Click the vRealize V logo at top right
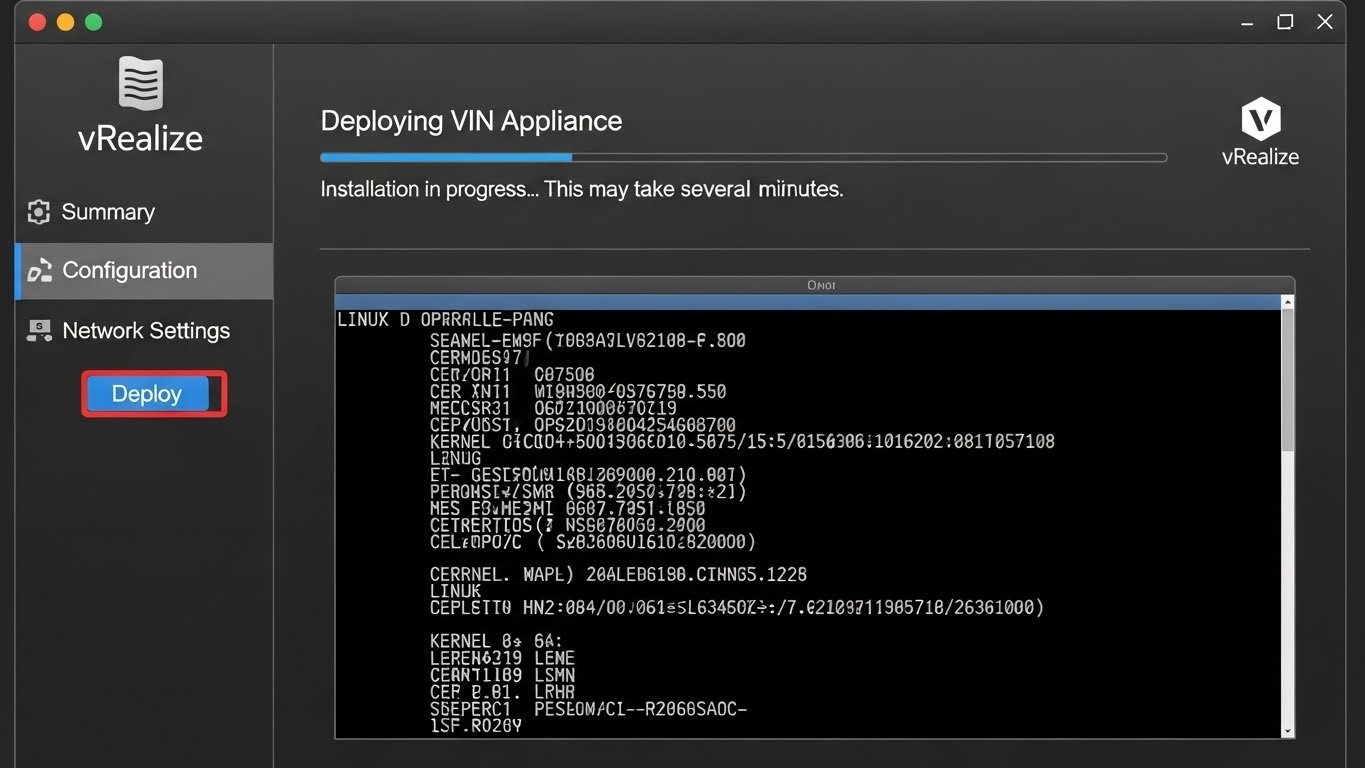The height and width of the screenshot is (768, 1365). pos(1259,120)
